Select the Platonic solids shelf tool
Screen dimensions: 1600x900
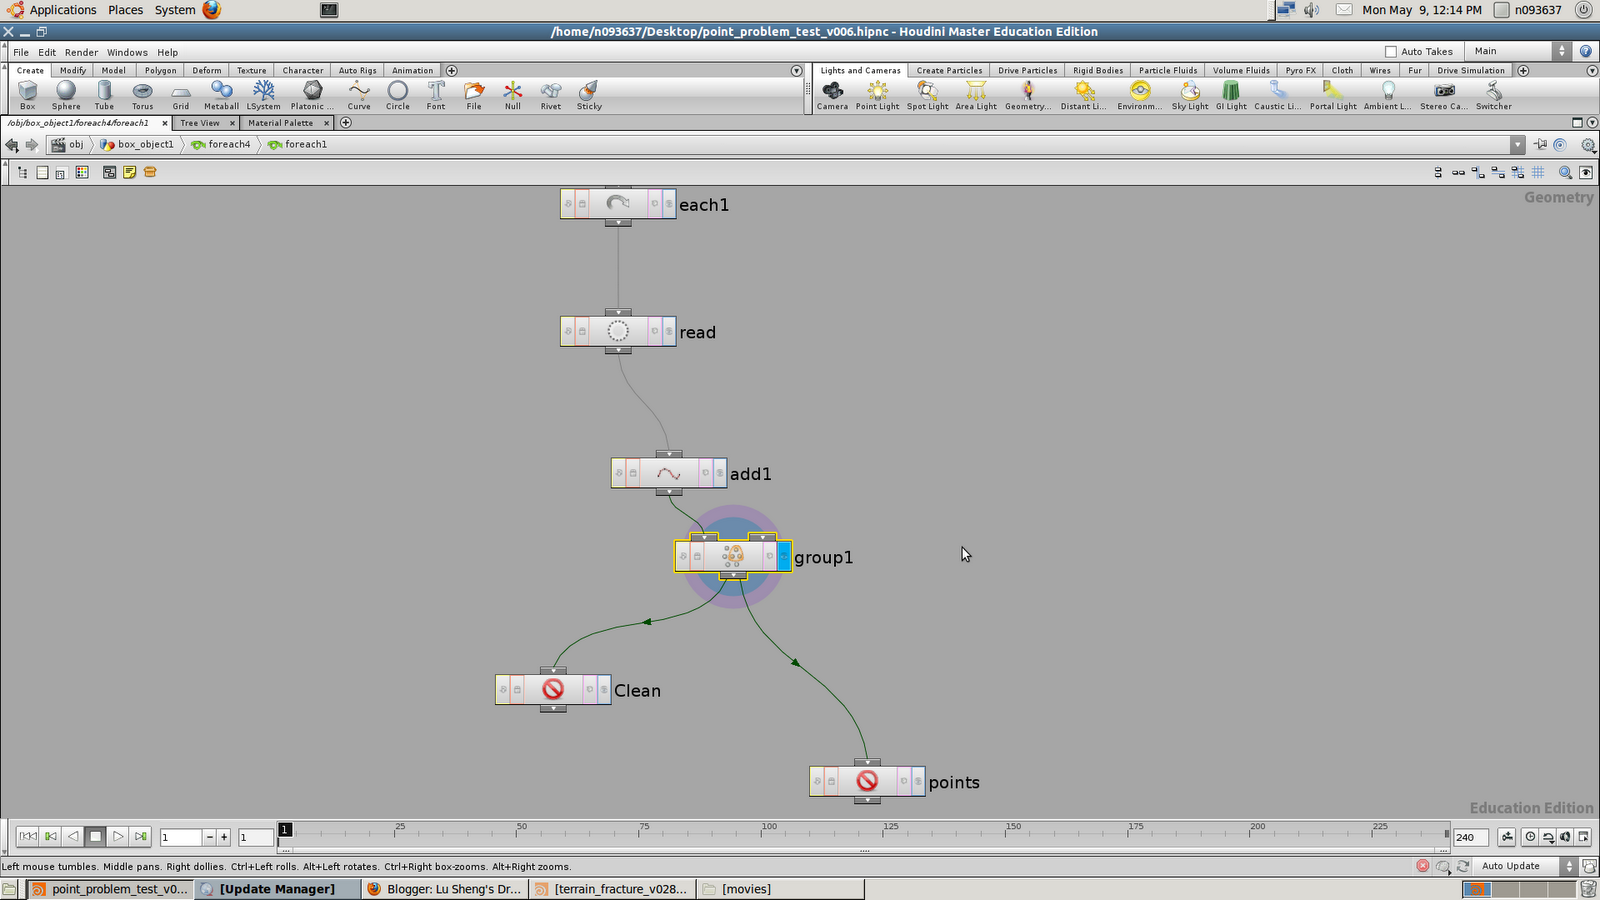click(x=312, y=95)
